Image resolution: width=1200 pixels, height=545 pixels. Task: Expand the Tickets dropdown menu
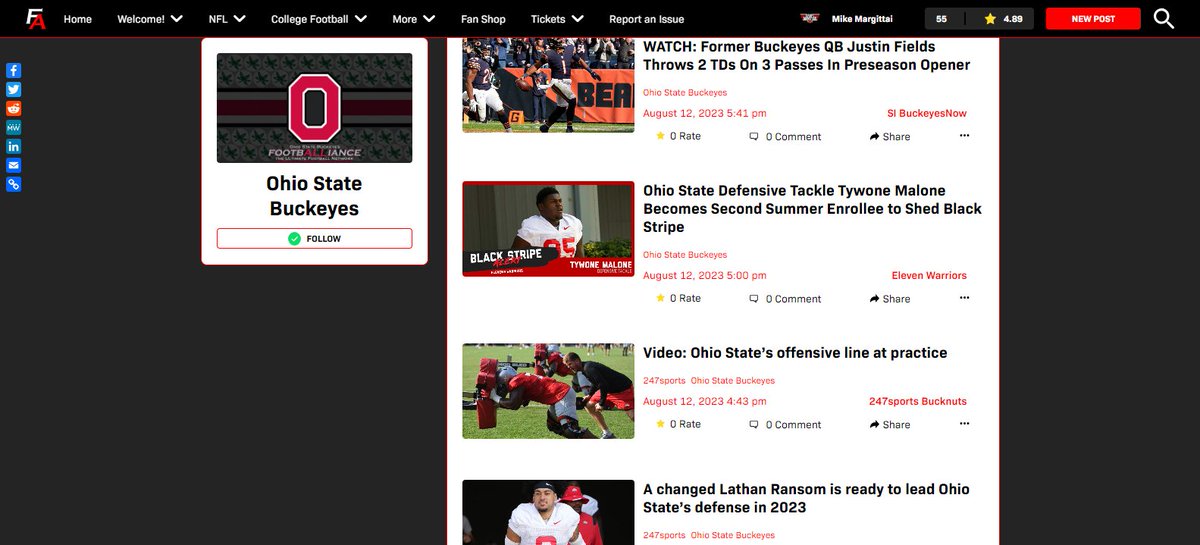coord(557,18)
